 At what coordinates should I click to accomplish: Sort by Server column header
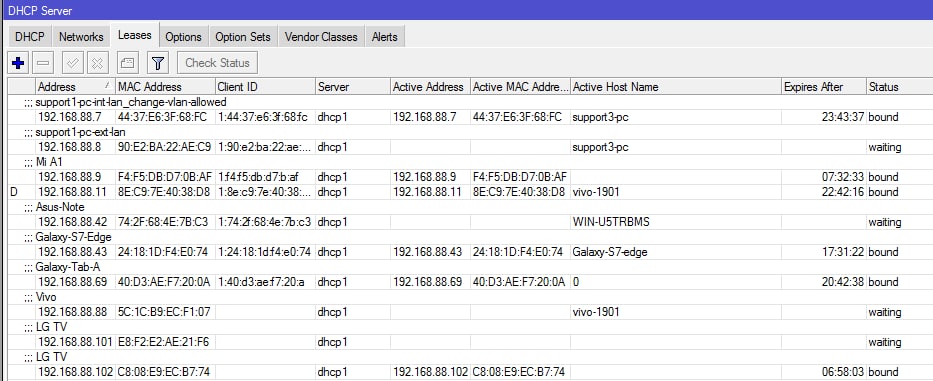(x=352, y=87)
